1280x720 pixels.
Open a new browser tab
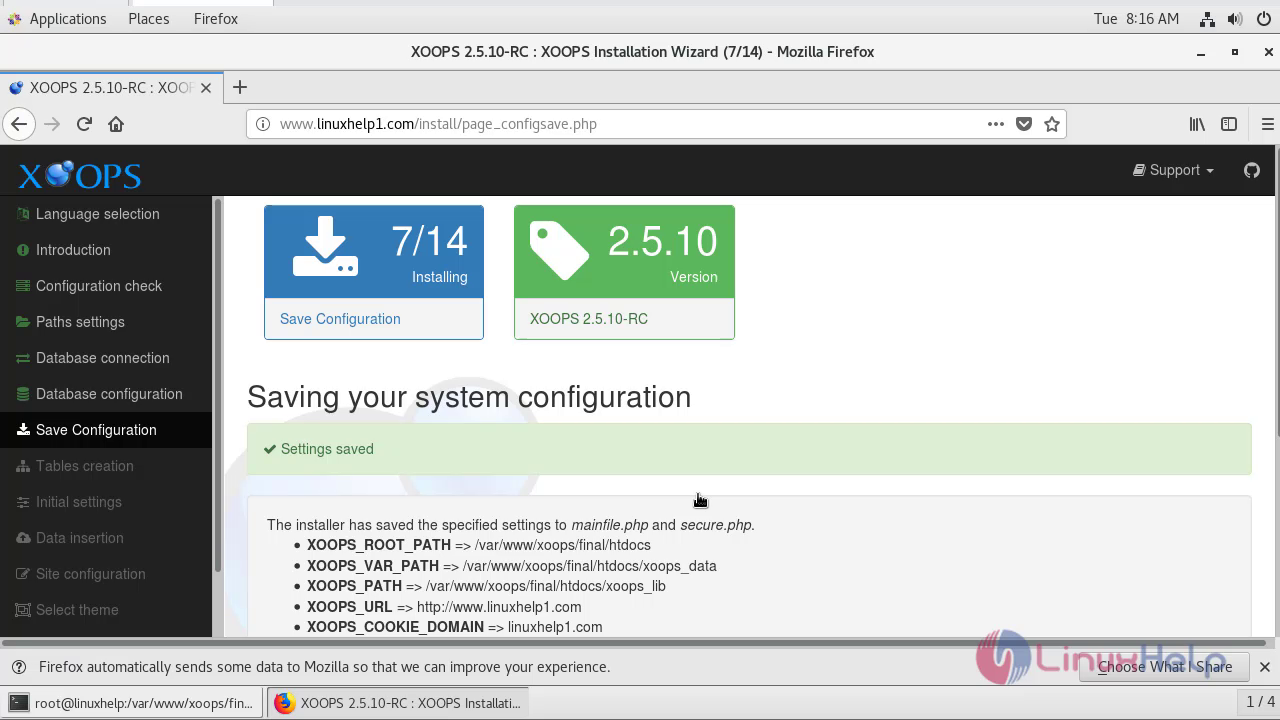(x=239, y=87)
